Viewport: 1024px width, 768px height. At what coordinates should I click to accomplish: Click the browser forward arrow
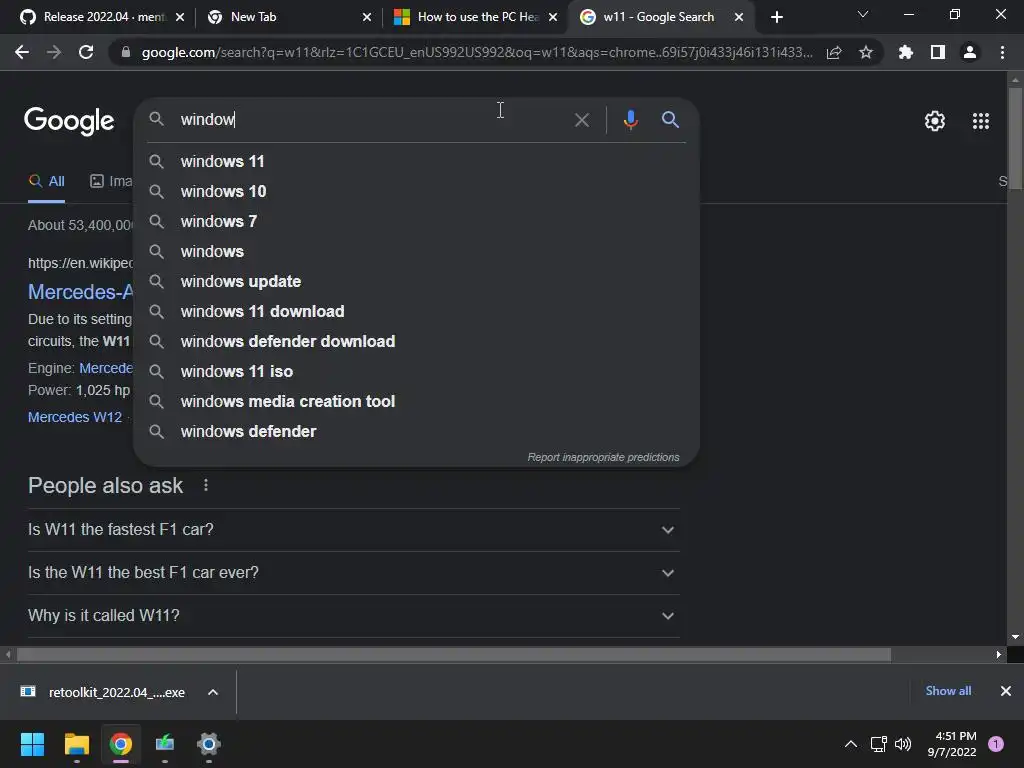click(x=54, y=52)
